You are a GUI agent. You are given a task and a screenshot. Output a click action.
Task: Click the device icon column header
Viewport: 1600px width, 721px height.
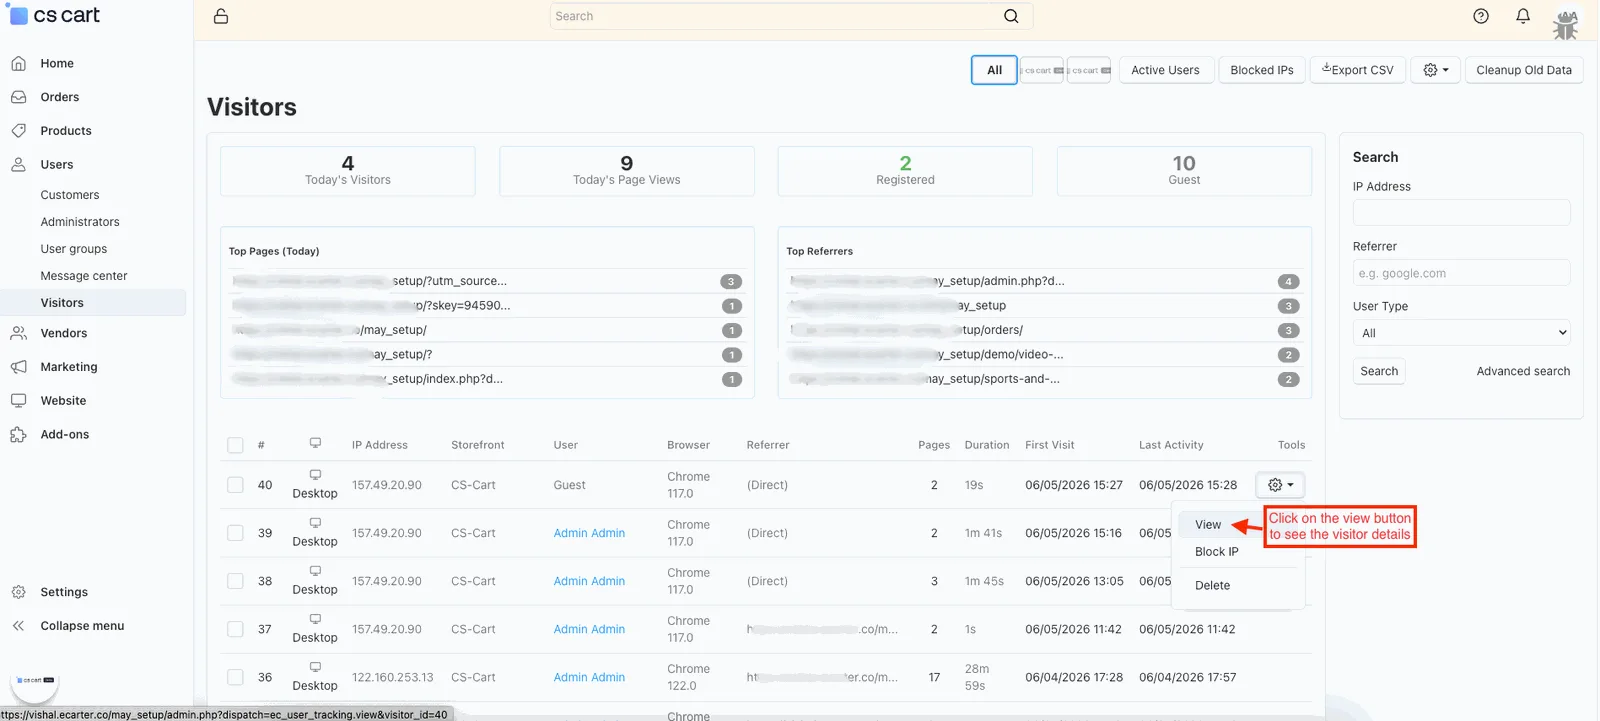[315, 443]
